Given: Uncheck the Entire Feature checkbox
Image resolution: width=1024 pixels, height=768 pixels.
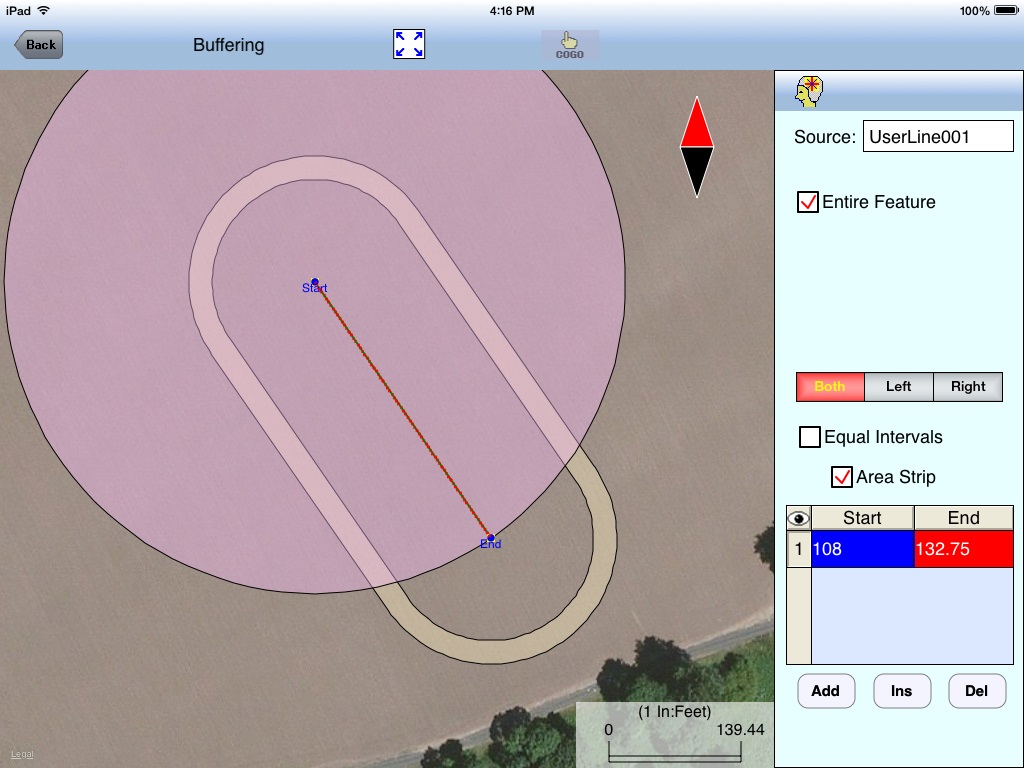Looking at the screenshot, I should (x=807, y=201).
